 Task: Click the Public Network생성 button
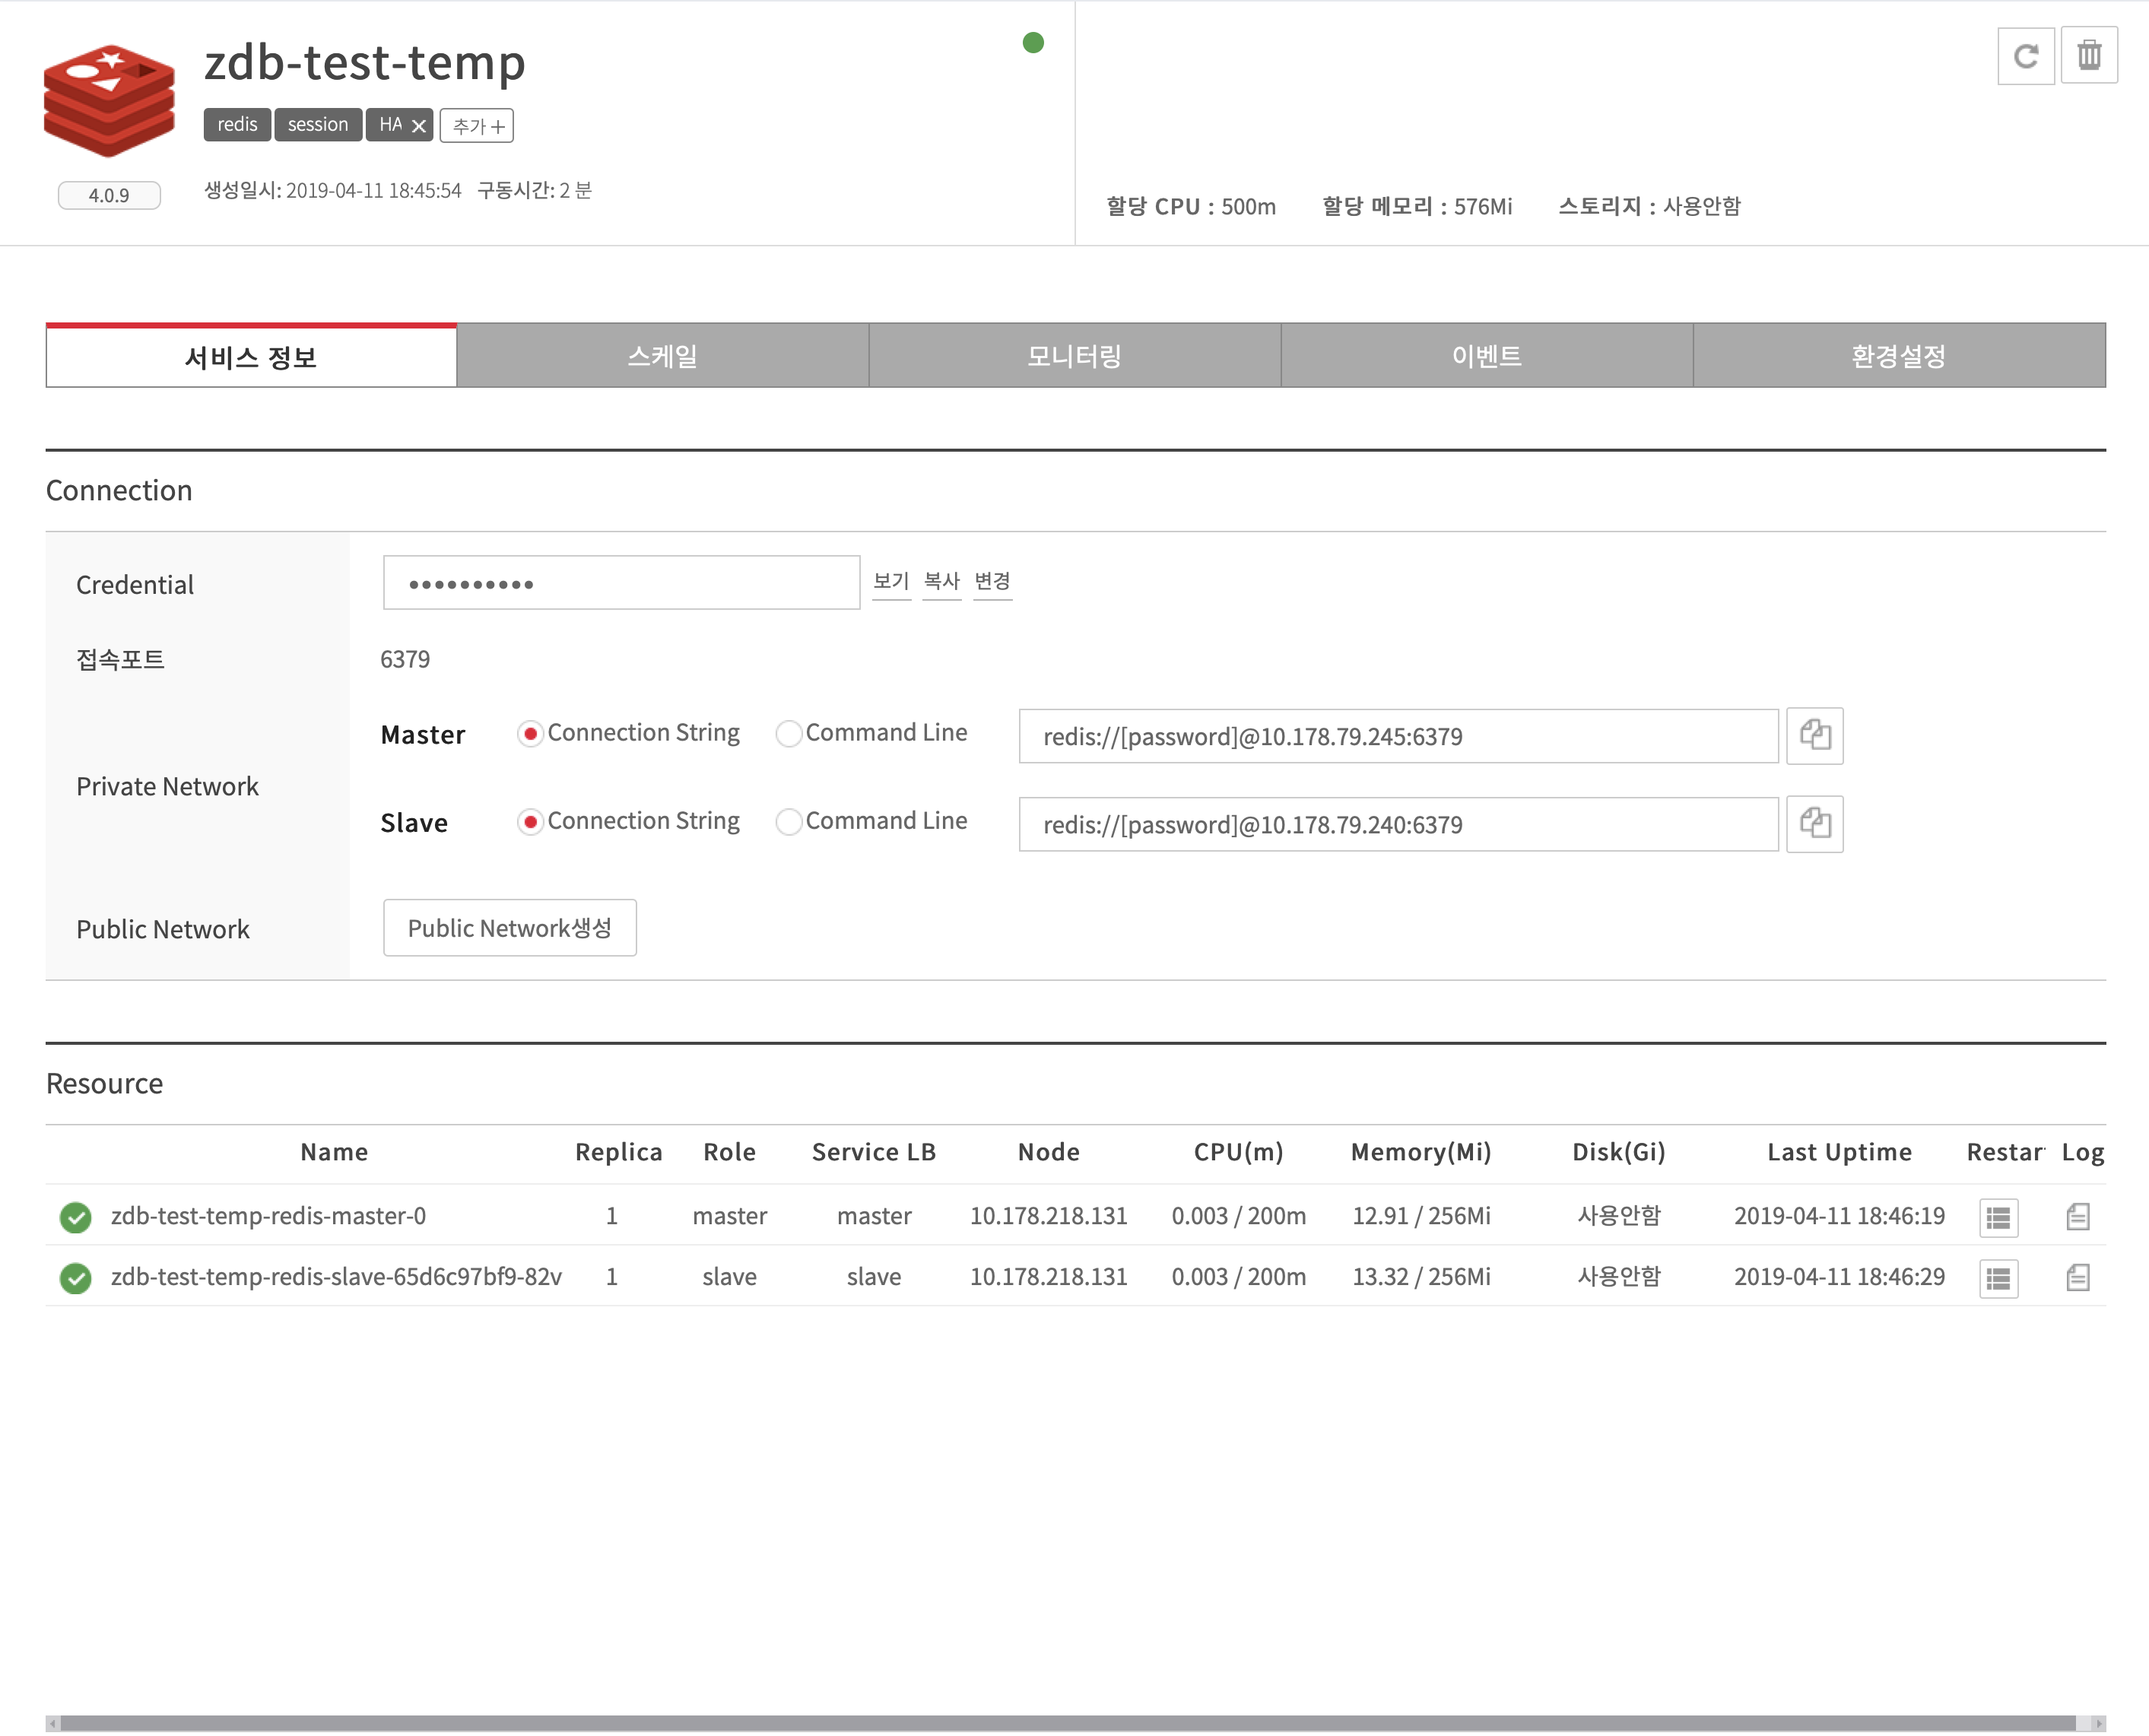click(509, 928)
